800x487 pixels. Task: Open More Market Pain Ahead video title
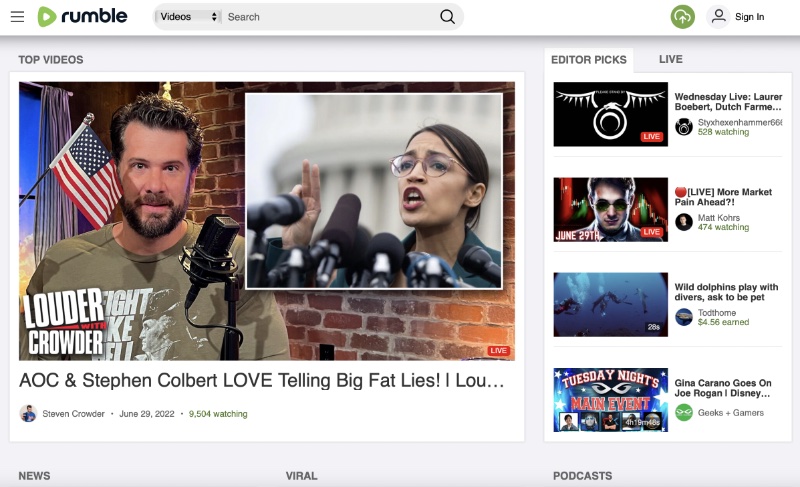tap(723, 197)
